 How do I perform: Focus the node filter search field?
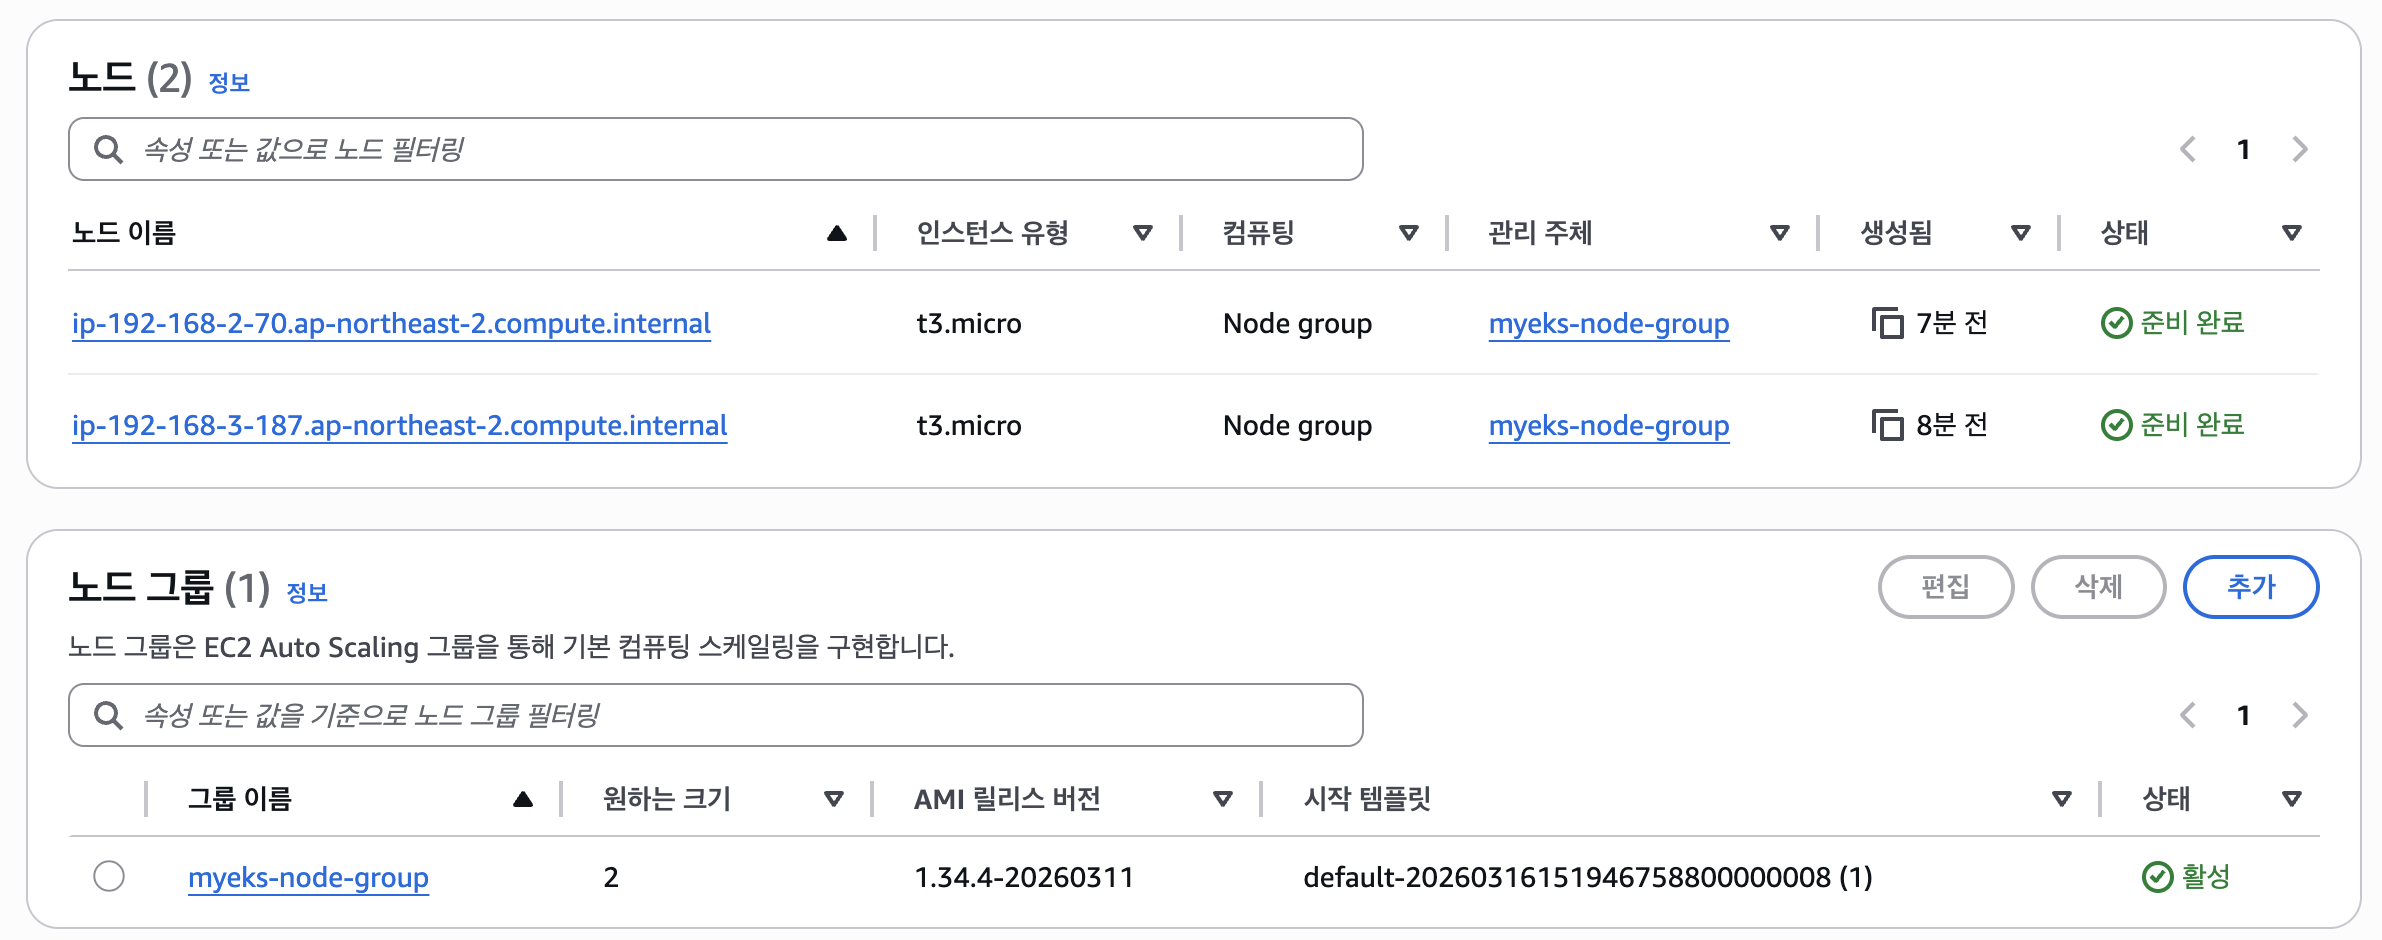(x=716, y=150)
